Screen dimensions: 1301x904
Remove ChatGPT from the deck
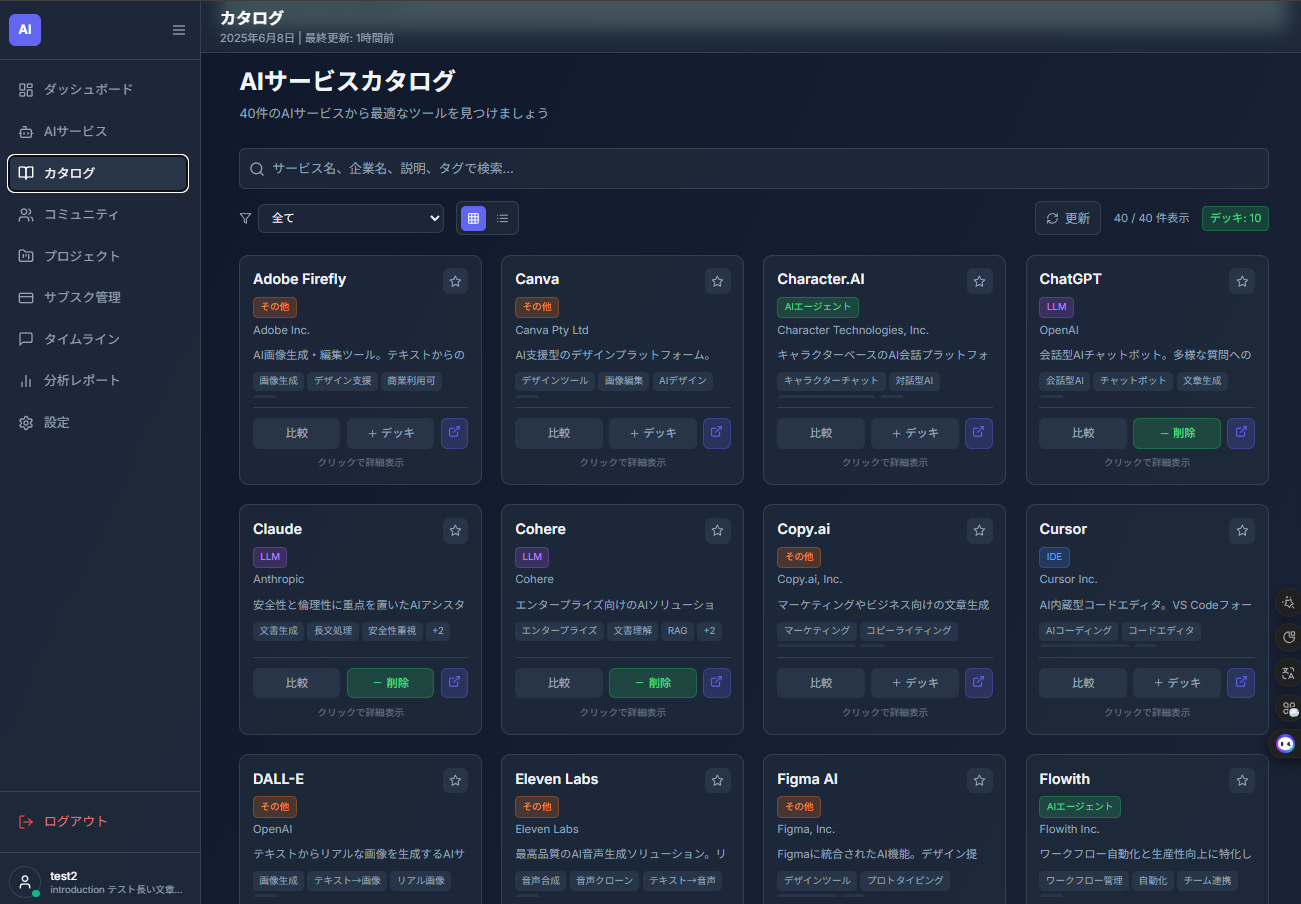[x=1177, y=433]
